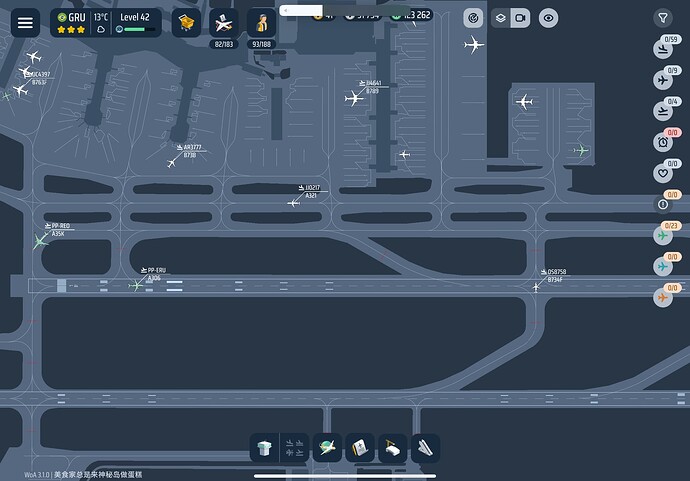Open the contracts book icon
Viewport: 690px width, 481px height.
click(360, 448)
